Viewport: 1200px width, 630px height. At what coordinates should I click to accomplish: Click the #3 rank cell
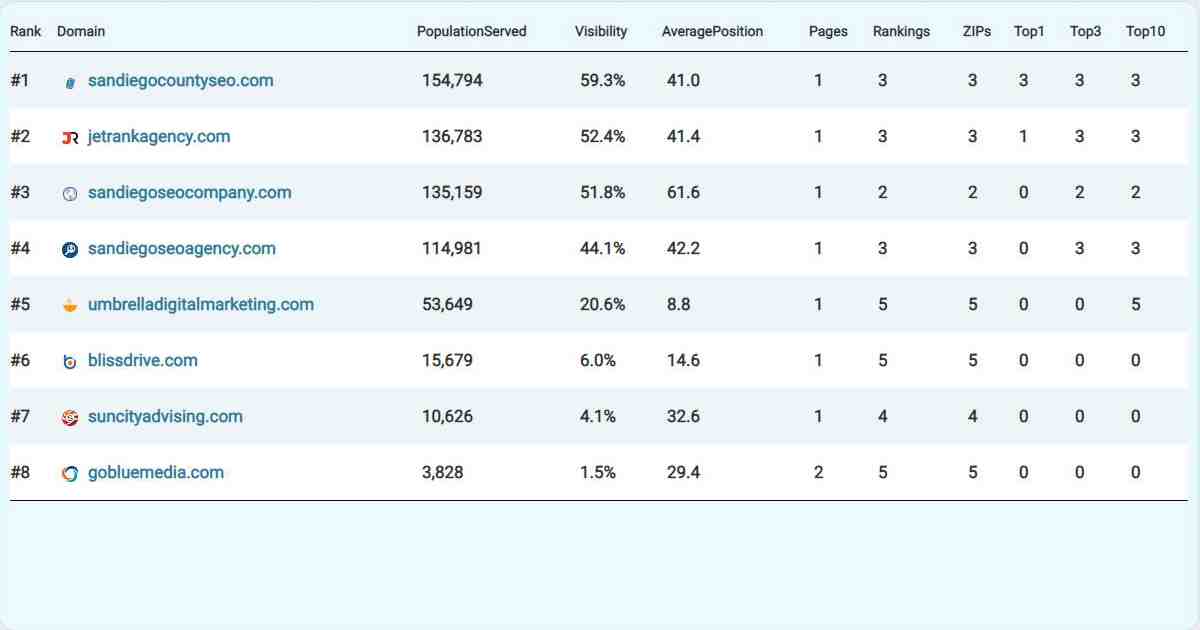coord(20,193)
